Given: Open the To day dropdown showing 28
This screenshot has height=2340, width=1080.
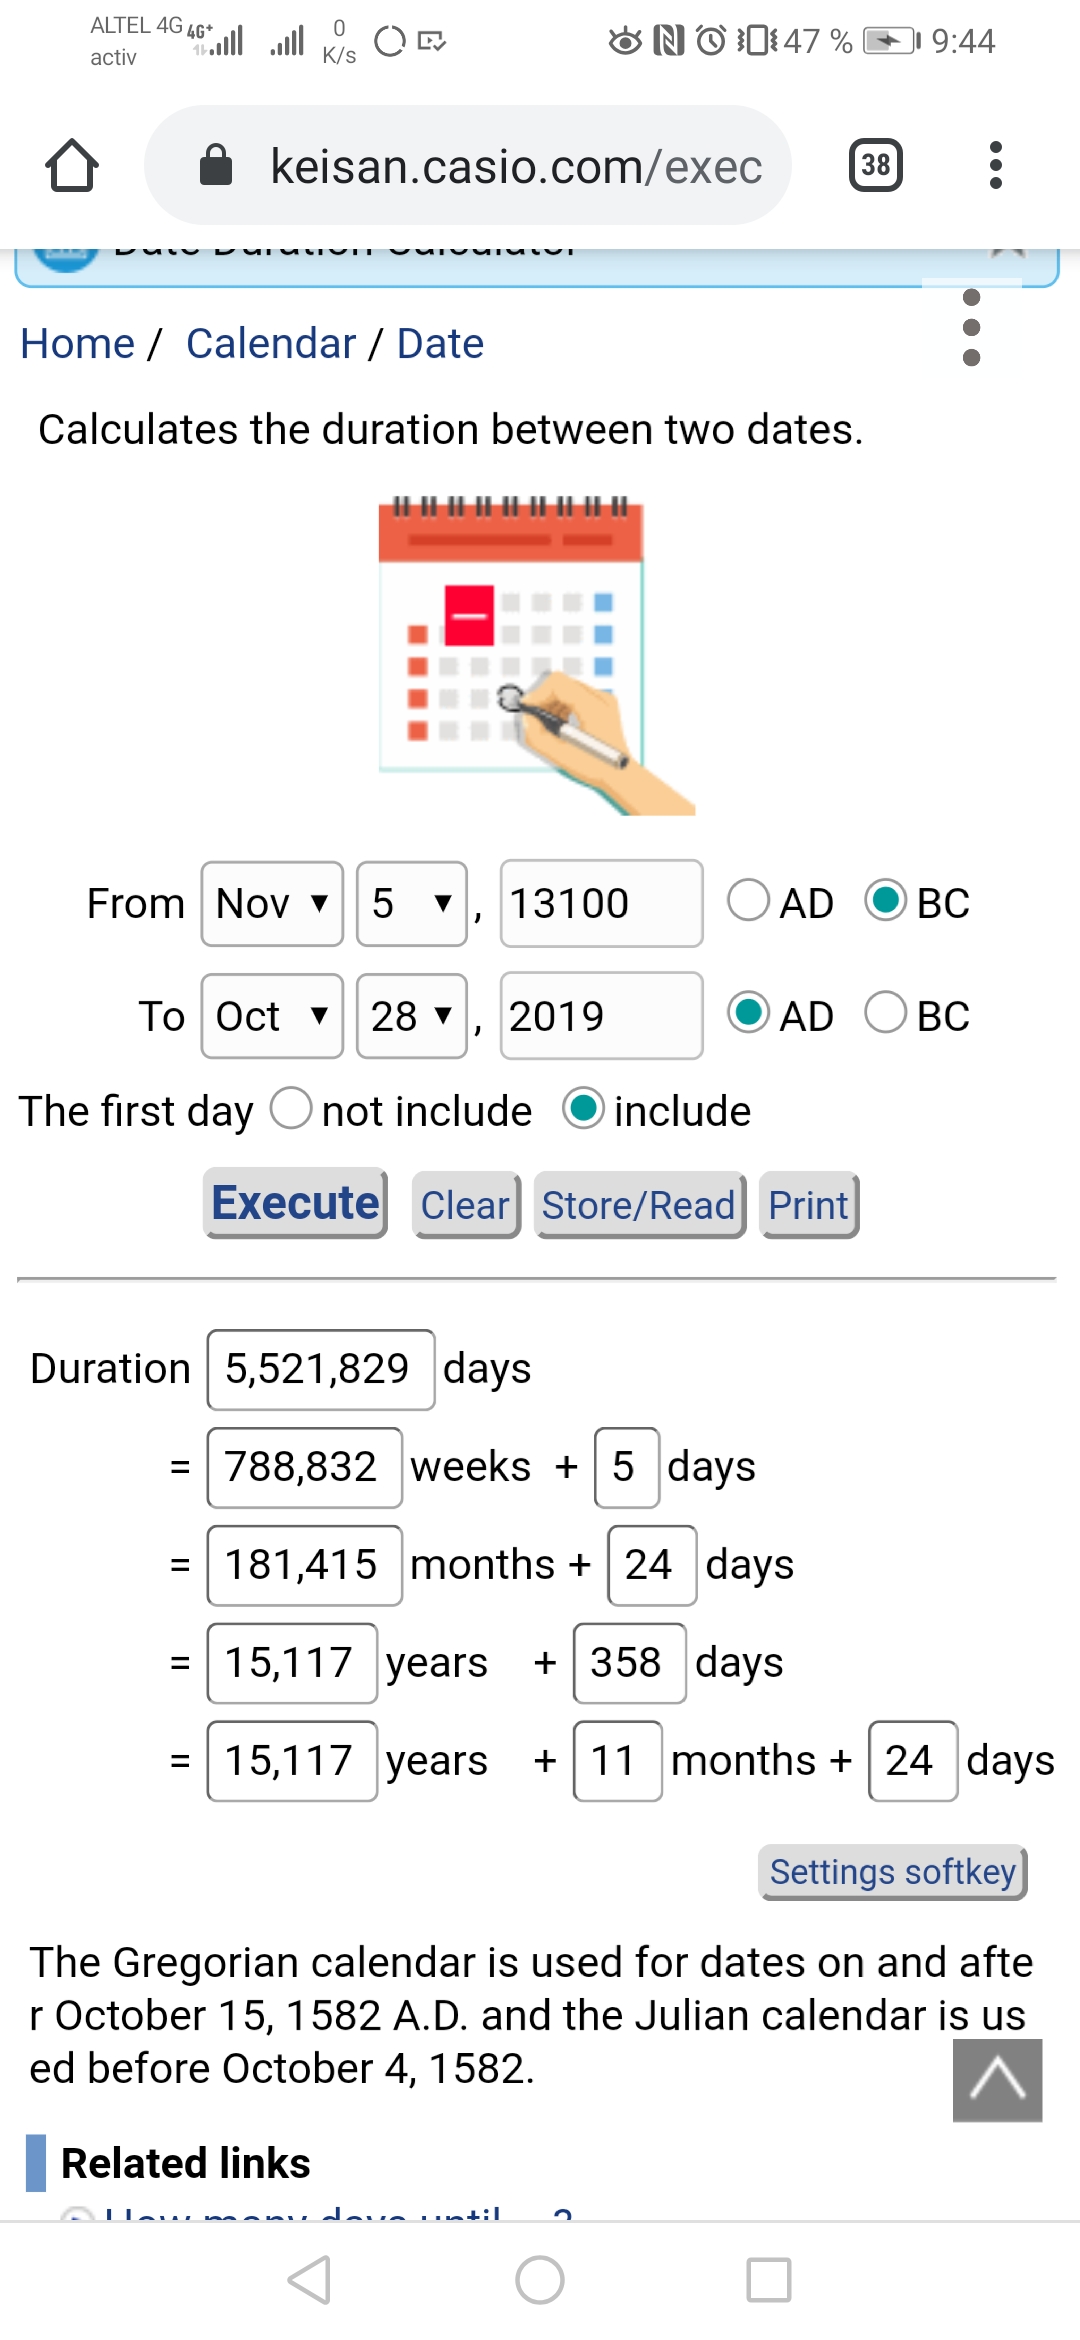Looking at the screenshot, I should [412, 1016].
